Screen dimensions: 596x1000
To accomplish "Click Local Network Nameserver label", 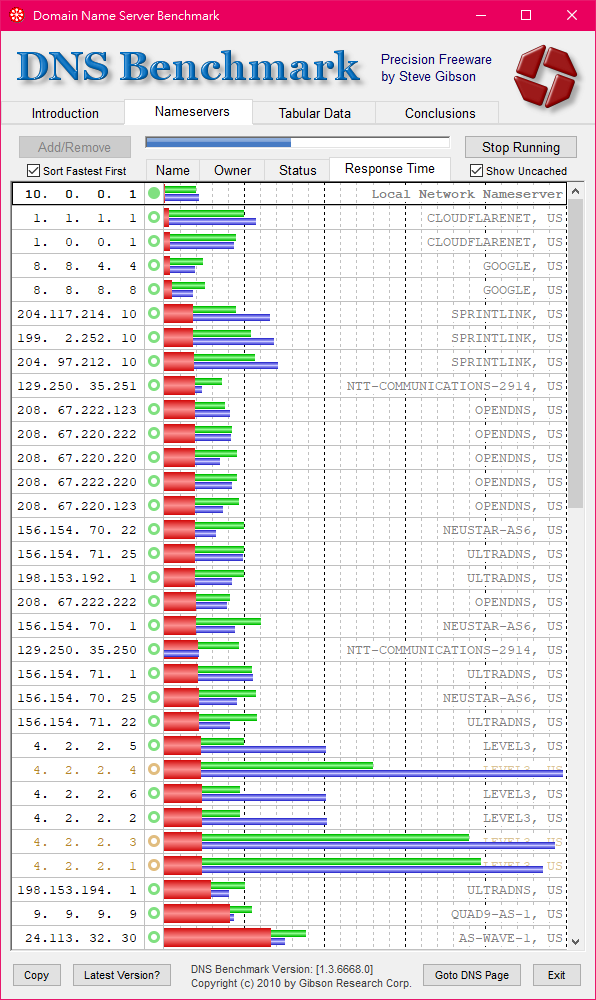I will click(467, 194).
